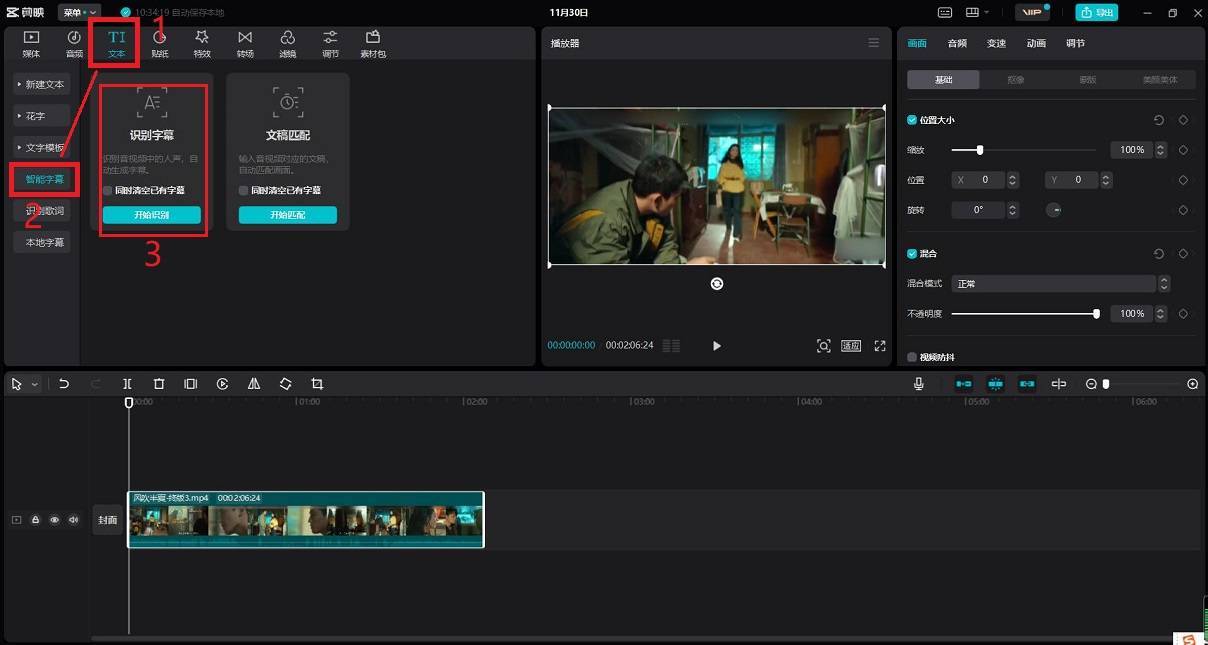Zoom in the timeline with plus icon
The width and height of the screenshot is (1208, 645).
[1193, 384]
